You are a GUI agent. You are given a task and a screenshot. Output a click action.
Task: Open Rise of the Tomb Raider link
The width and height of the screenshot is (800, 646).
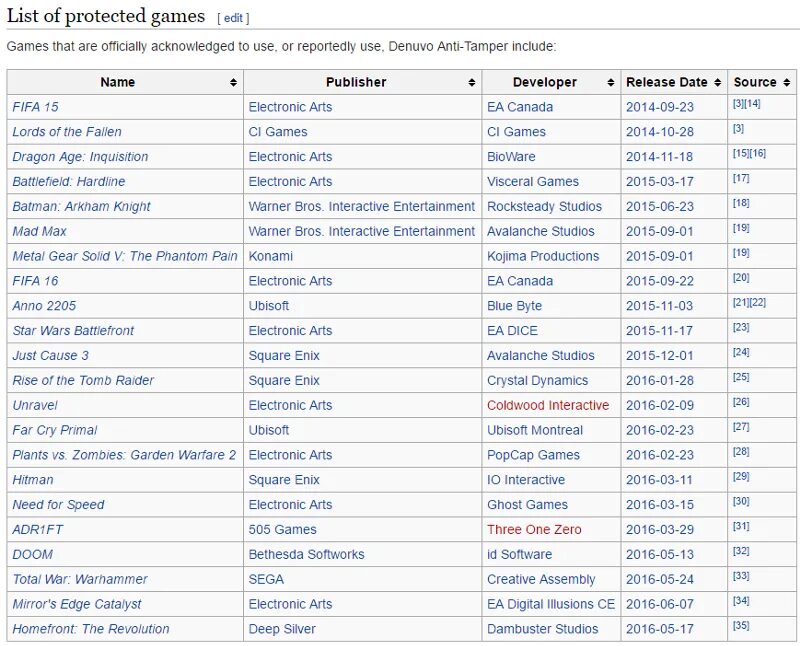pyautogui.click(x=83, y=380)
